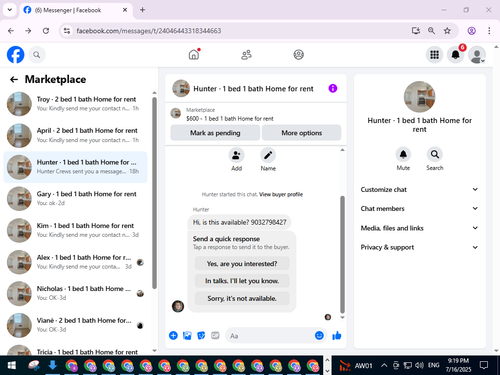The height and width of the screenshot is (375, 500).
Task: Open the Notifications bell in the header
Action: point(456,55)
